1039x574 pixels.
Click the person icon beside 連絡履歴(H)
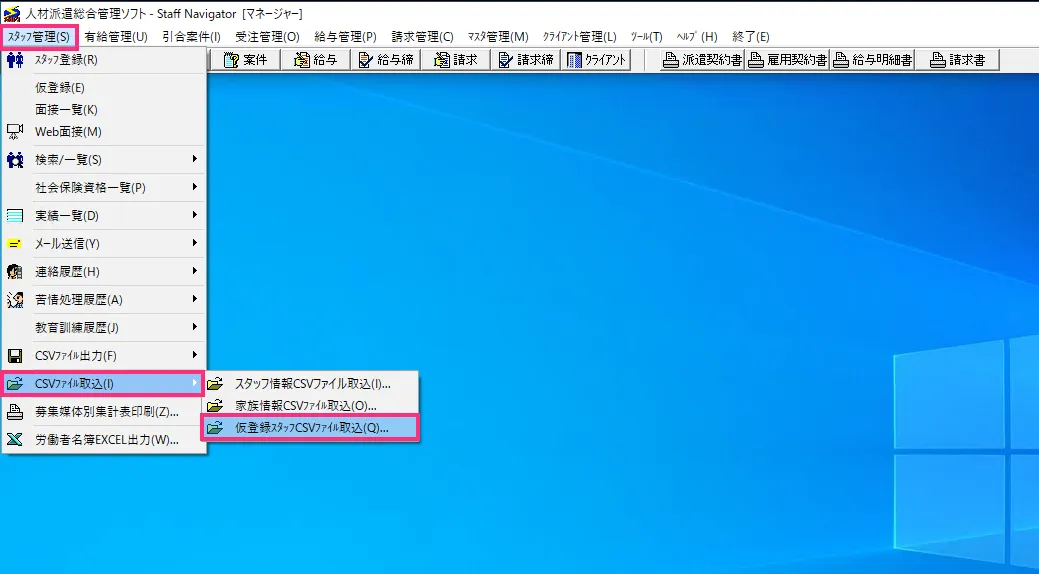tap(15, 271)
